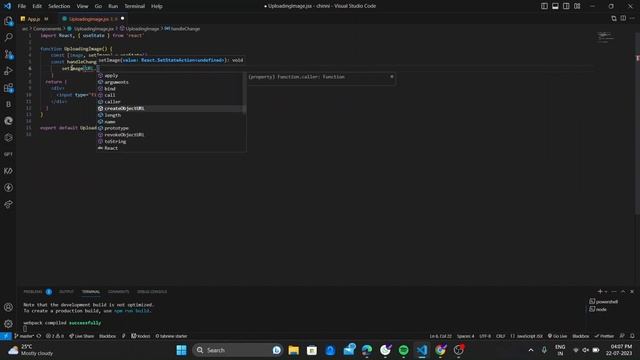Open the Extensions view

tap(8, 88)
